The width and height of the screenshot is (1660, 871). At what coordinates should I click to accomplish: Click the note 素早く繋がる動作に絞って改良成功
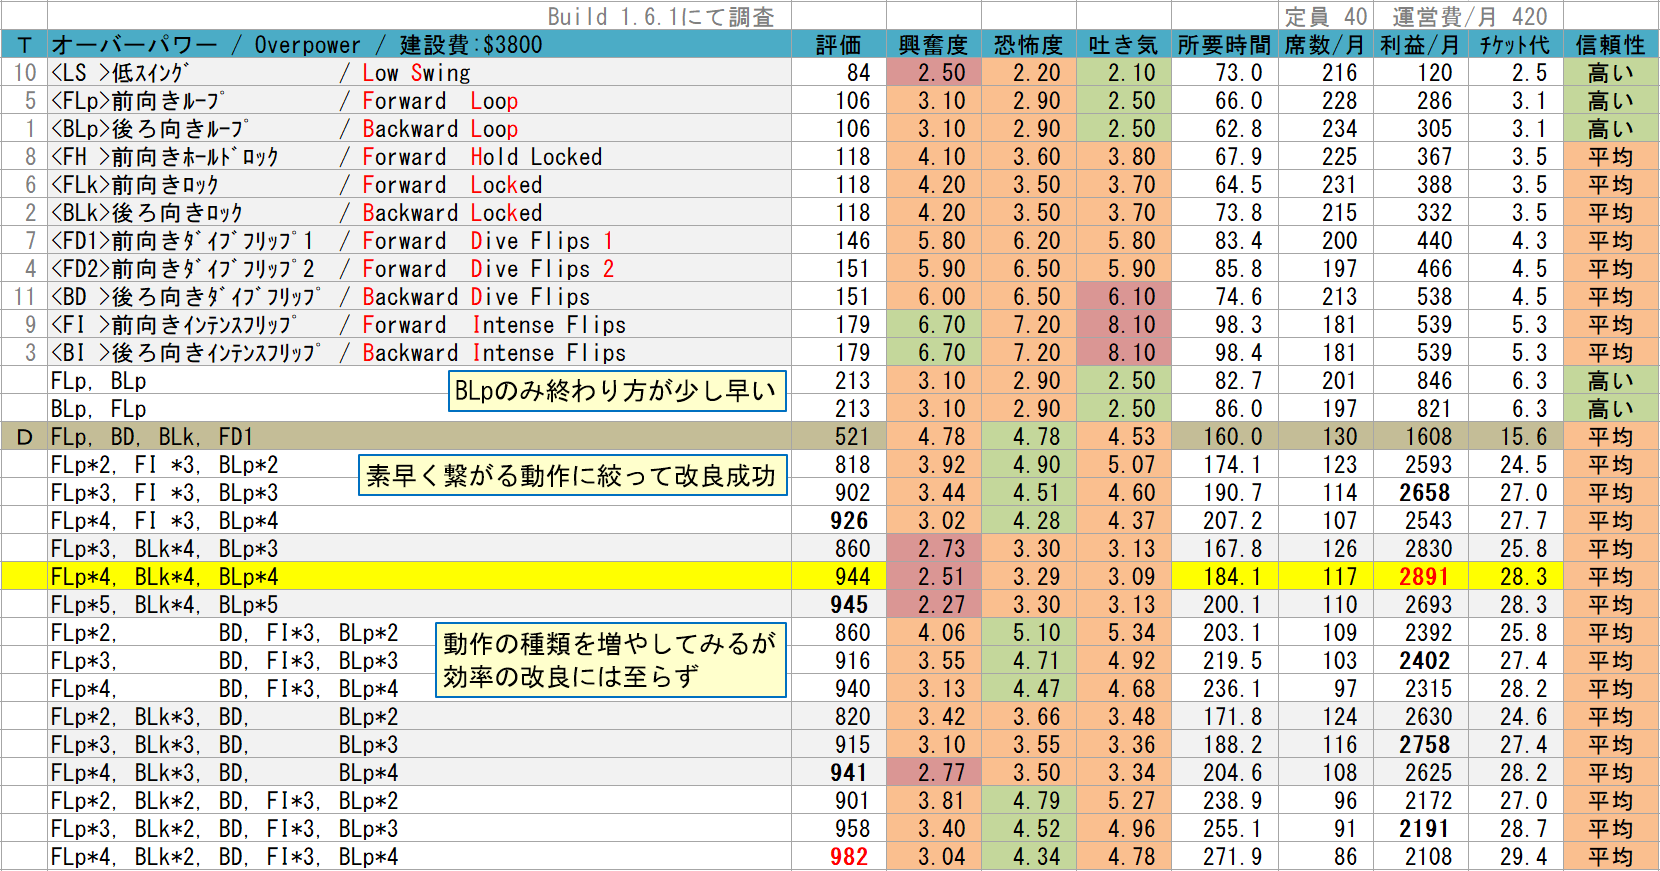pos(572,475)
